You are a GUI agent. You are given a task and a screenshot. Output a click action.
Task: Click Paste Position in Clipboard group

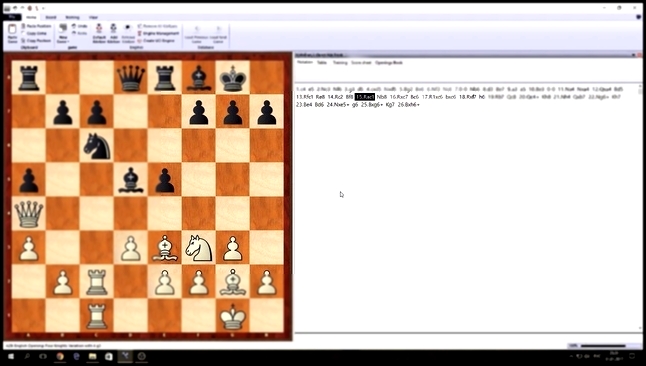(x=36, y=26)
